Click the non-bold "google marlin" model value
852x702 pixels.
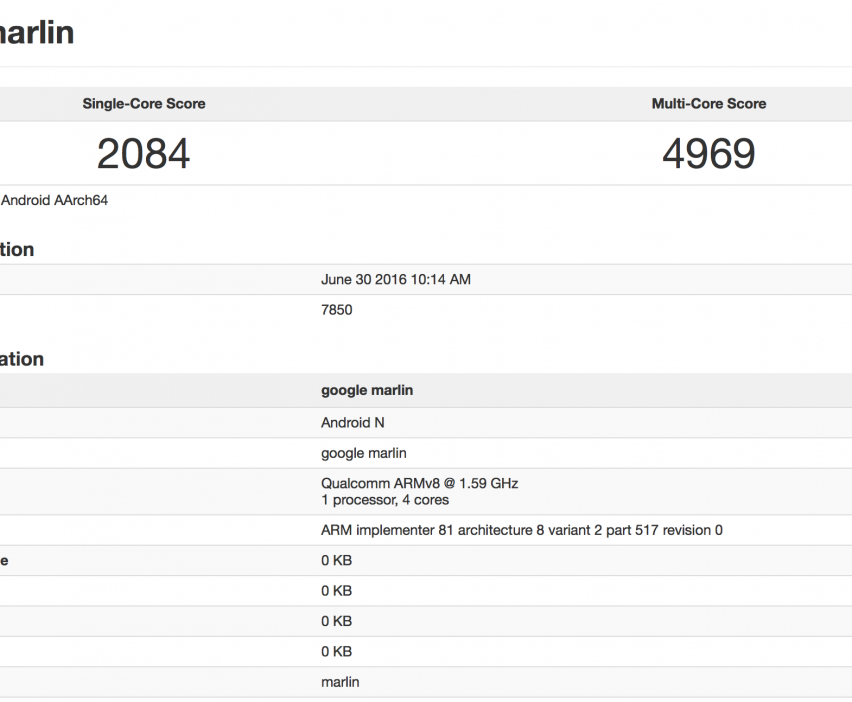coord(363,453)
